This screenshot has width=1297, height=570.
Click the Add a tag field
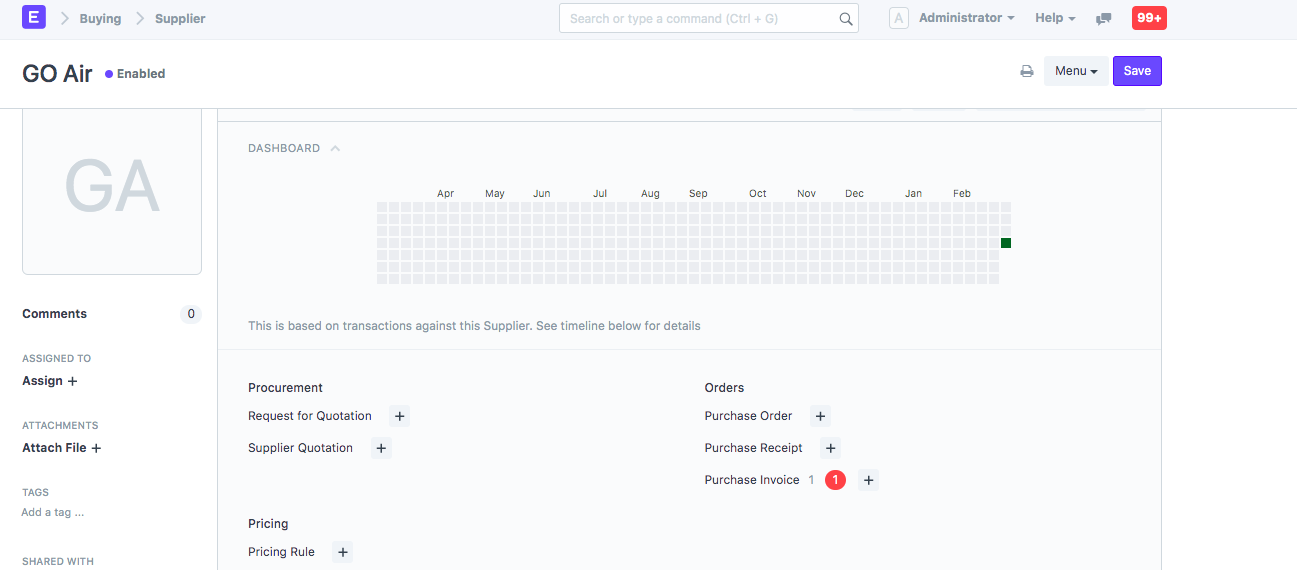pos(53,512)
